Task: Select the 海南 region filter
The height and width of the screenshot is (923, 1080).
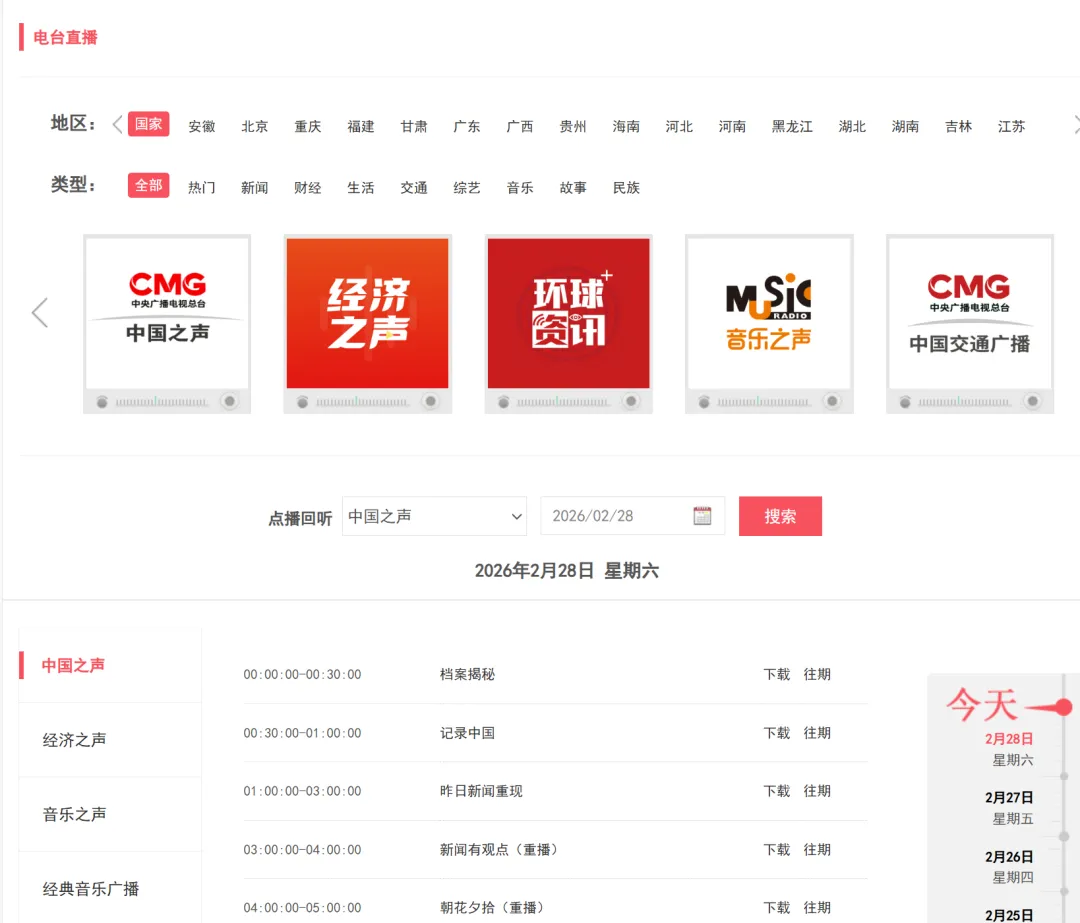Action: click(x=626, y=126)
